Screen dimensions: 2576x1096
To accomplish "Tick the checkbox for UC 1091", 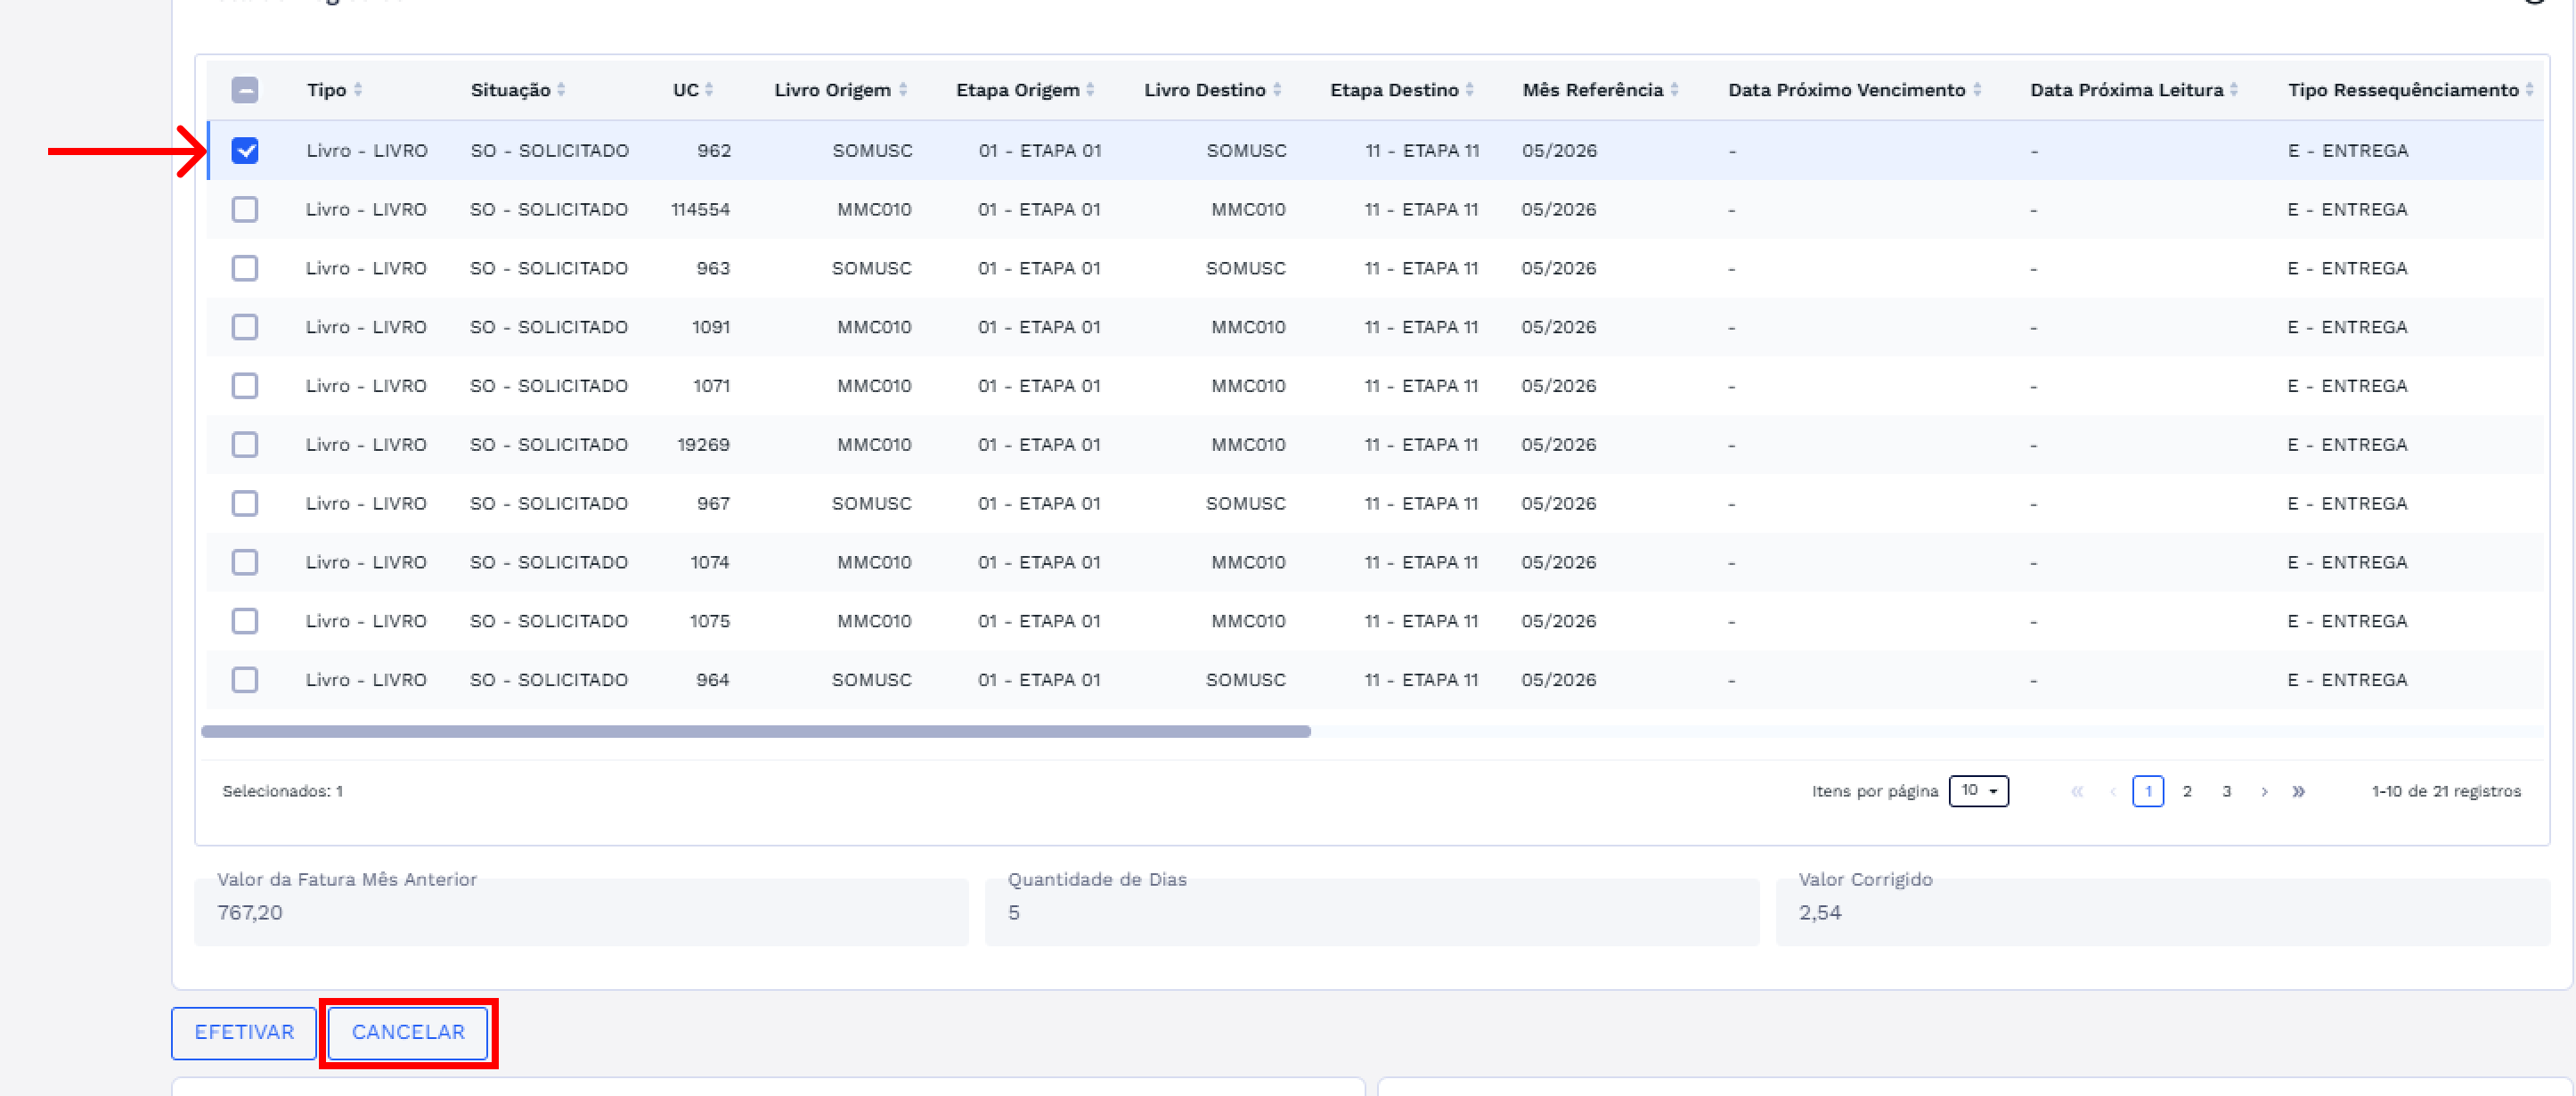I will pyautogui.click(x=245, y=327).
